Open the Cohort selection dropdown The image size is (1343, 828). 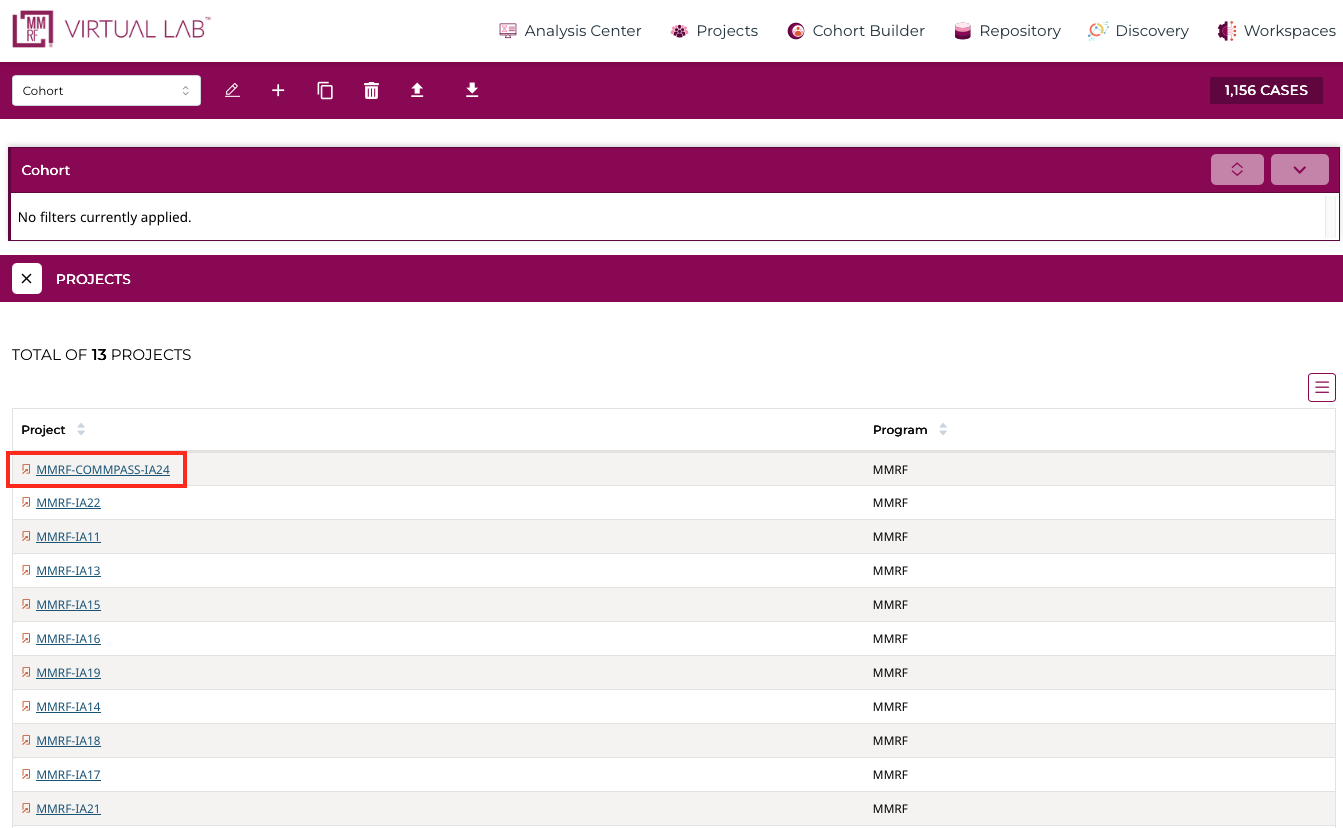(x=106, y=91)
